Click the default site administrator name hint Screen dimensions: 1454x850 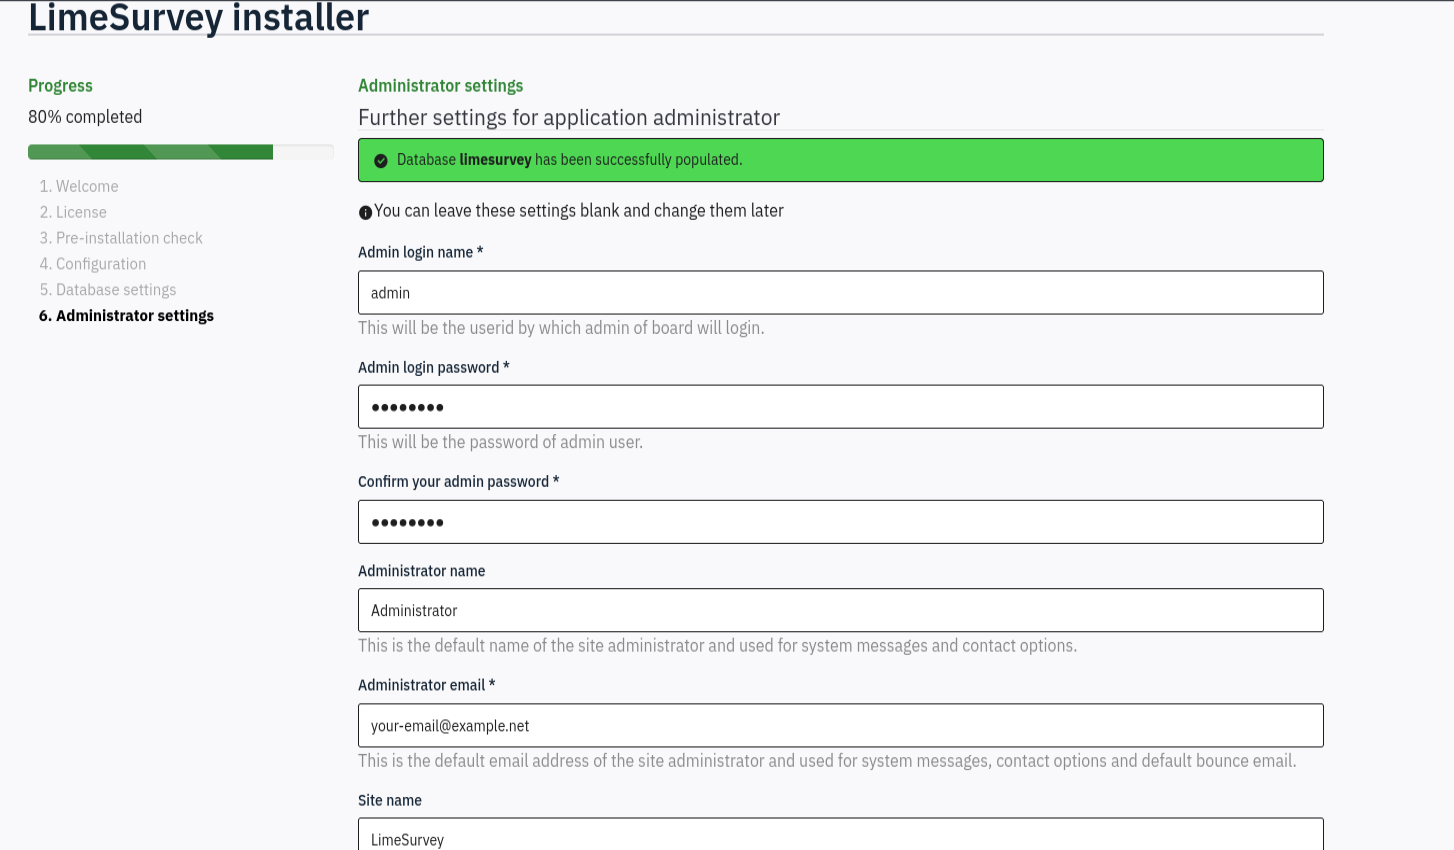[718, 646]
